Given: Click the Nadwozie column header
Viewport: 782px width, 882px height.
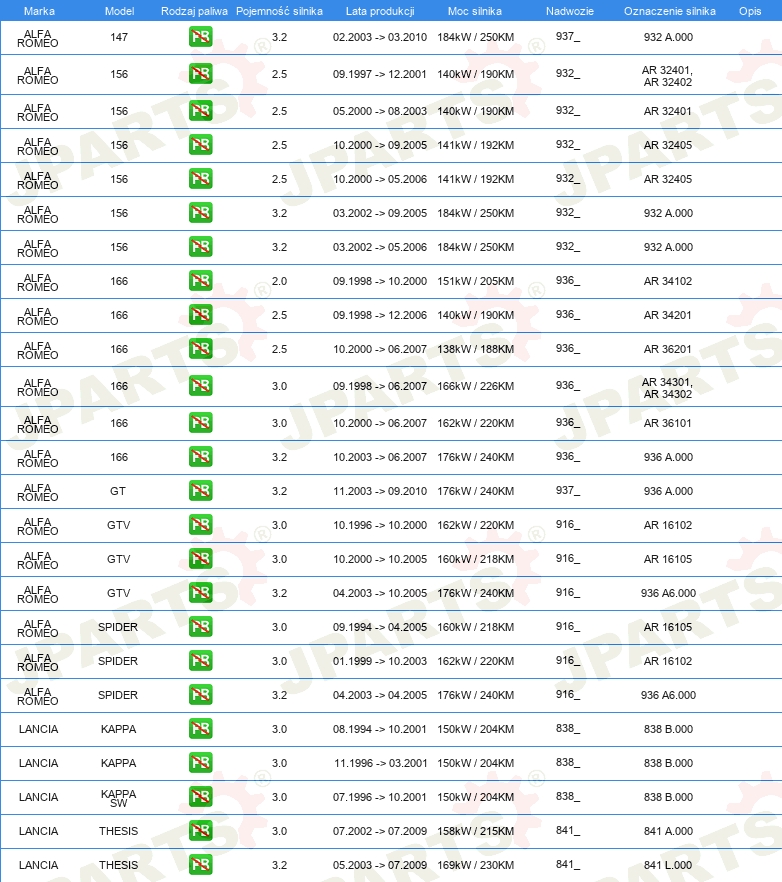Looking at the screenshot, I should 569,11.
